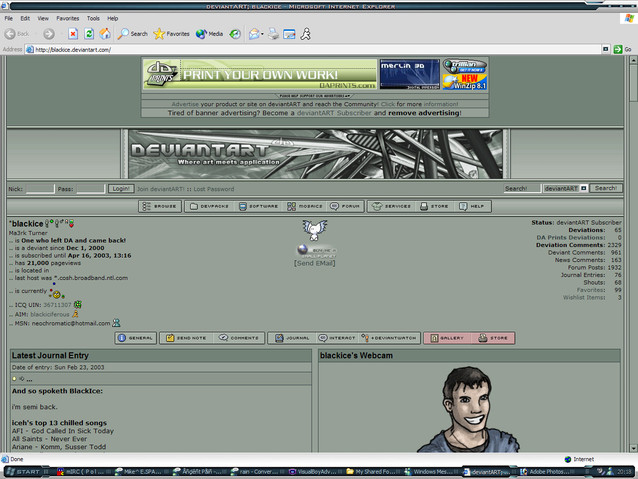Open the Merlin 3D ad banner
638x479 pixels.
[x=409, y=74]
